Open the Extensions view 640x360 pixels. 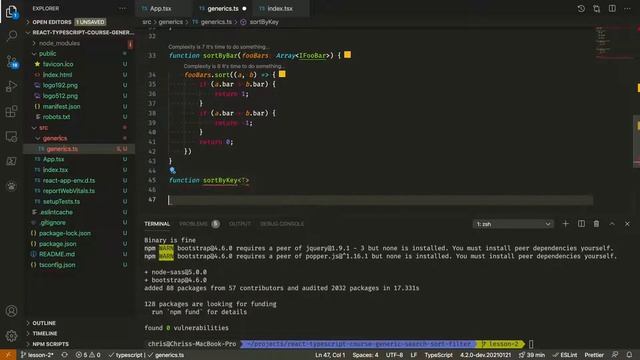11,111
